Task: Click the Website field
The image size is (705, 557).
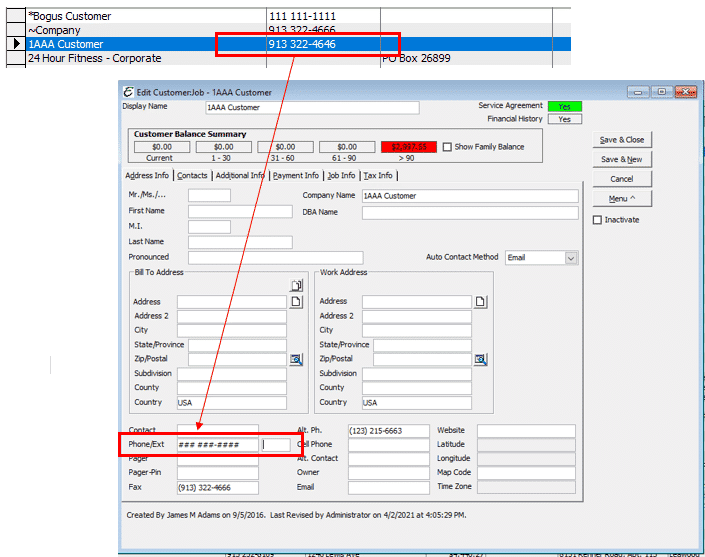Action: (x=527, y=431)
